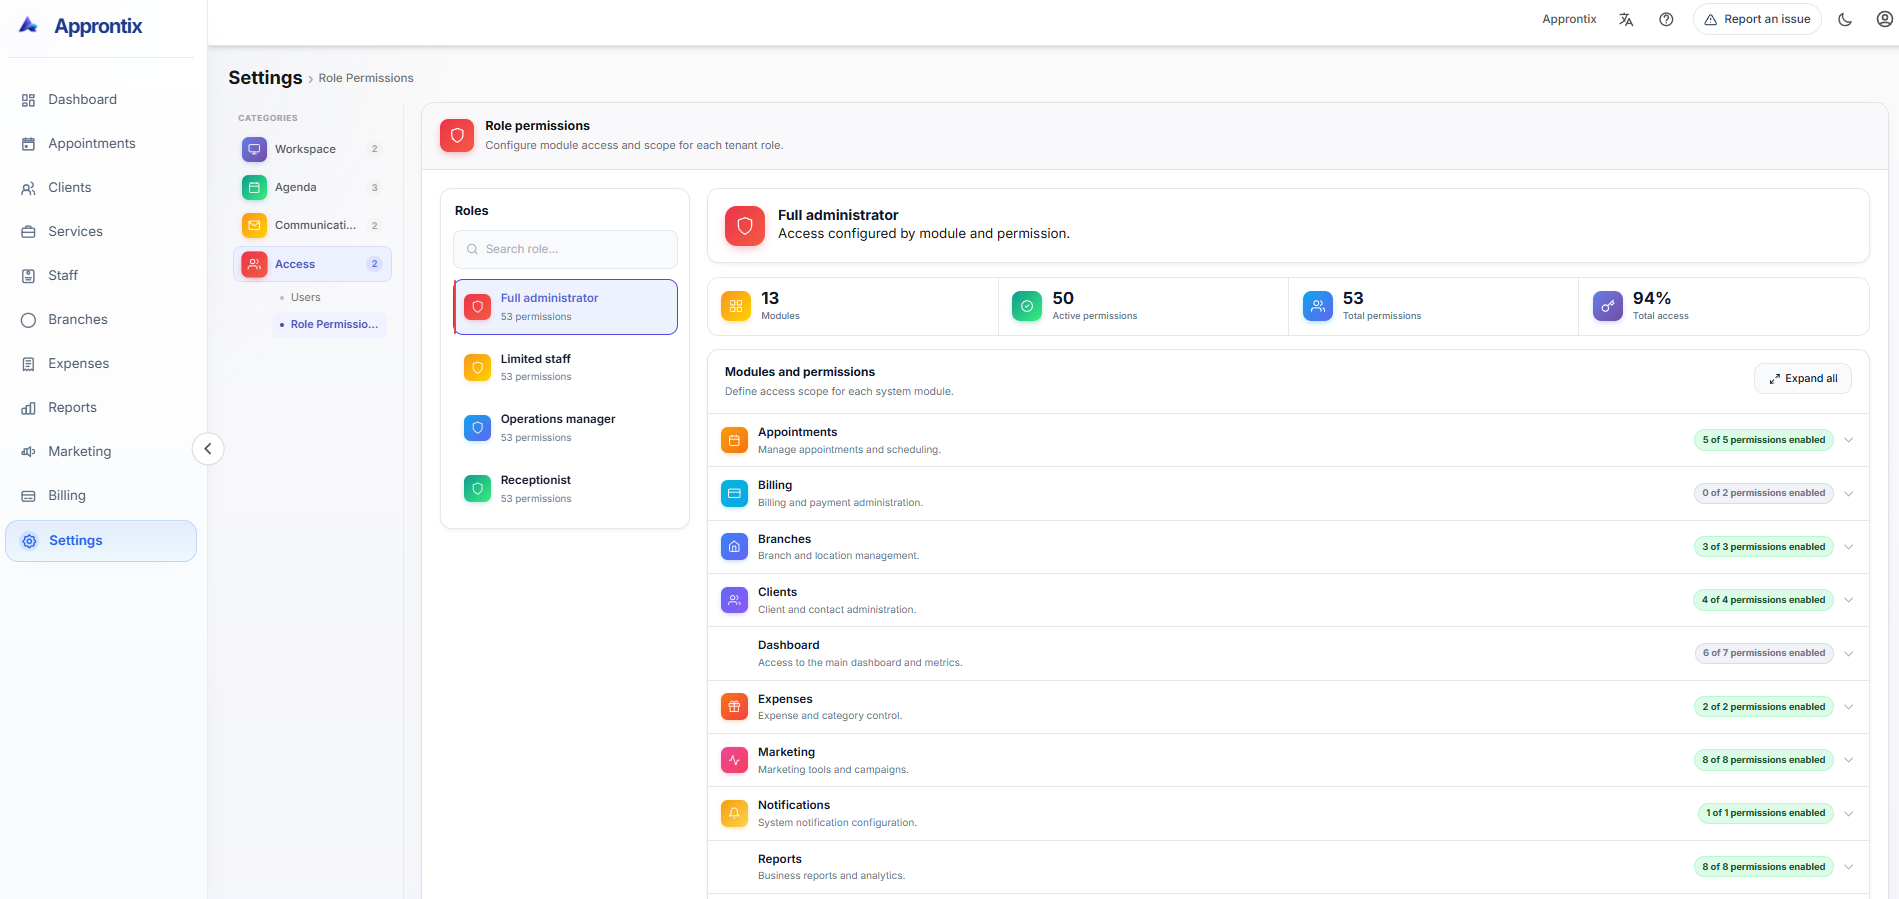The image size is (1899, 899).
Task: Expand the Clients module chevron
Action: click(x=1849, y=600)
